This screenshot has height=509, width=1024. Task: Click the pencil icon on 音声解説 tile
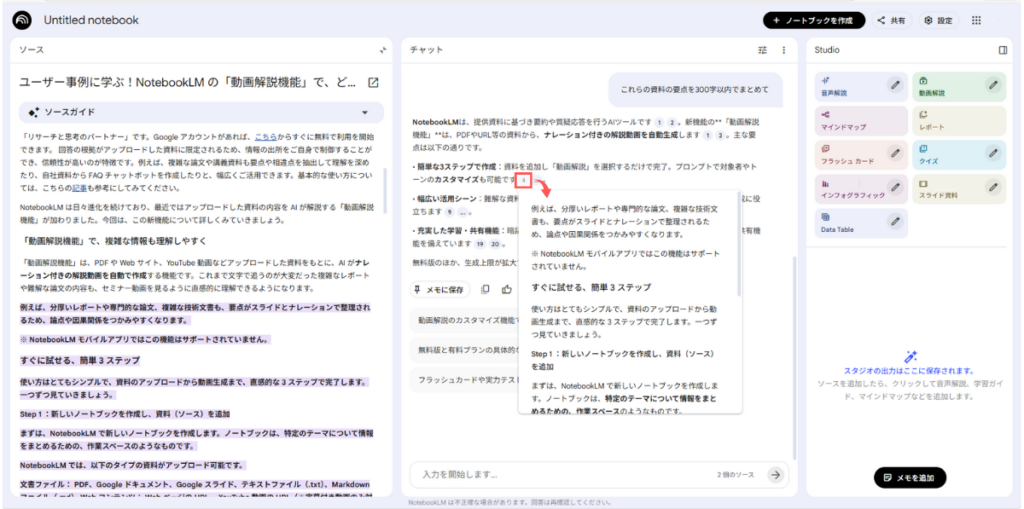coord(895,84)
